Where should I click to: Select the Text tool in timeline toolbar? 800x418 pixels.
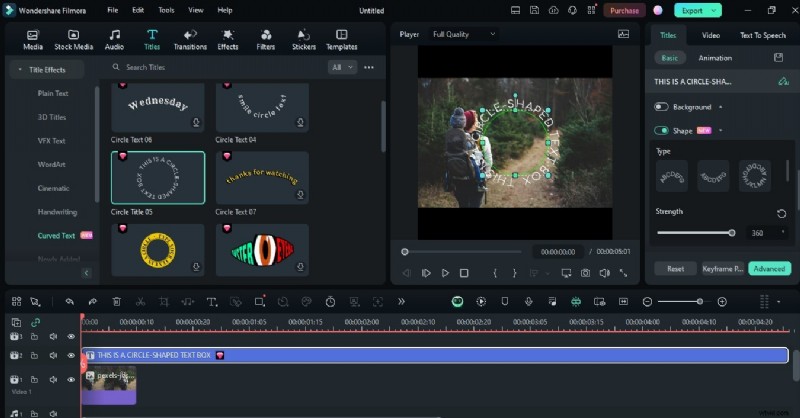pyautogui.click(x=212, y=301)
